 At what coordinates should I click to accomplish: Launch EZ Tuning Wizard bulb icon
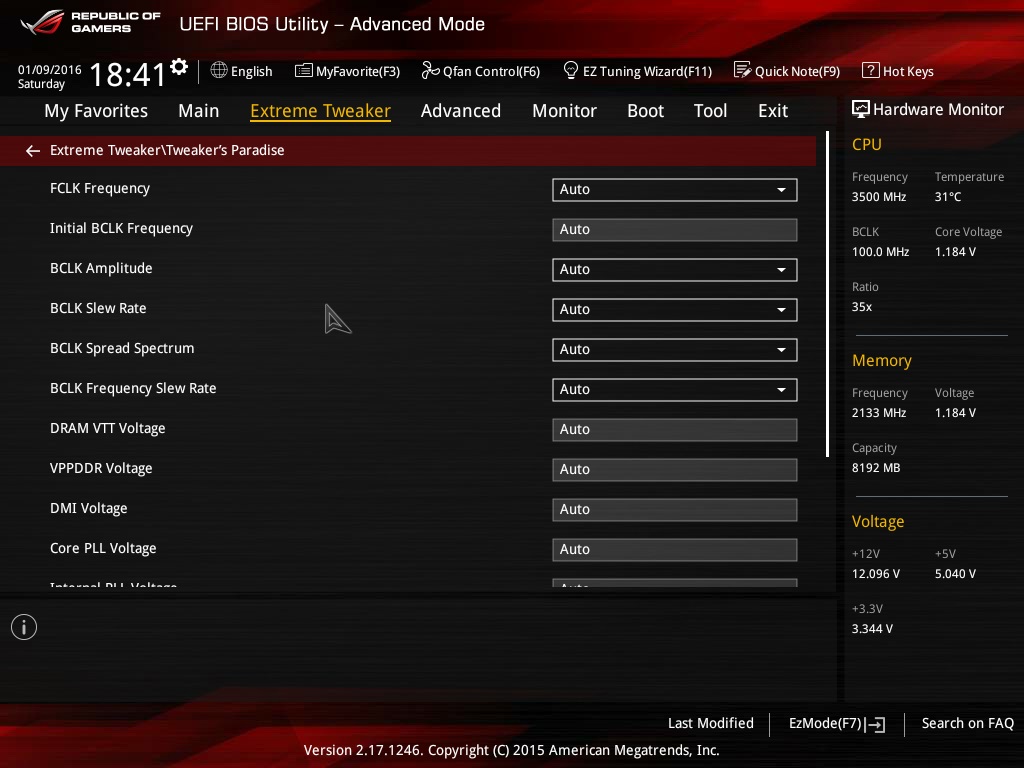click(571, 70)
